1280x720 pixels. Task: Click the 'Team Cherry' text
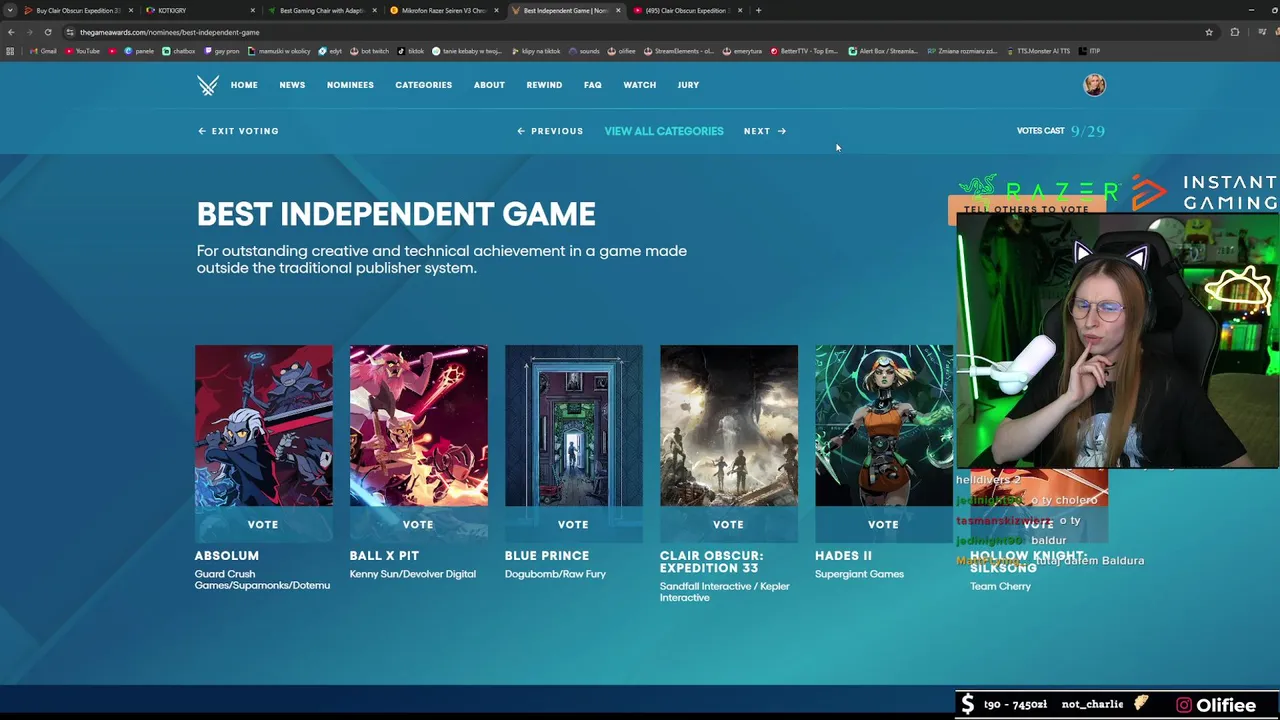[x=1000, y=586]
